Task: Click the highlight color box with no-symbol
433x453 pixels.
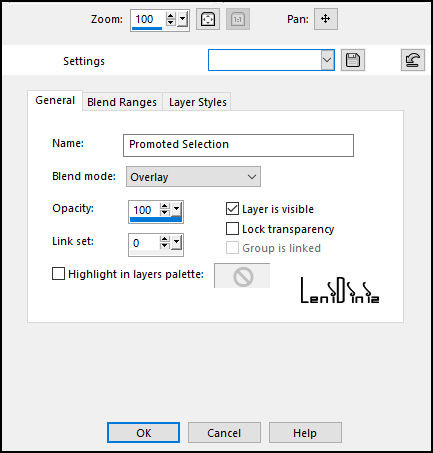Action: tap(242, 276)
